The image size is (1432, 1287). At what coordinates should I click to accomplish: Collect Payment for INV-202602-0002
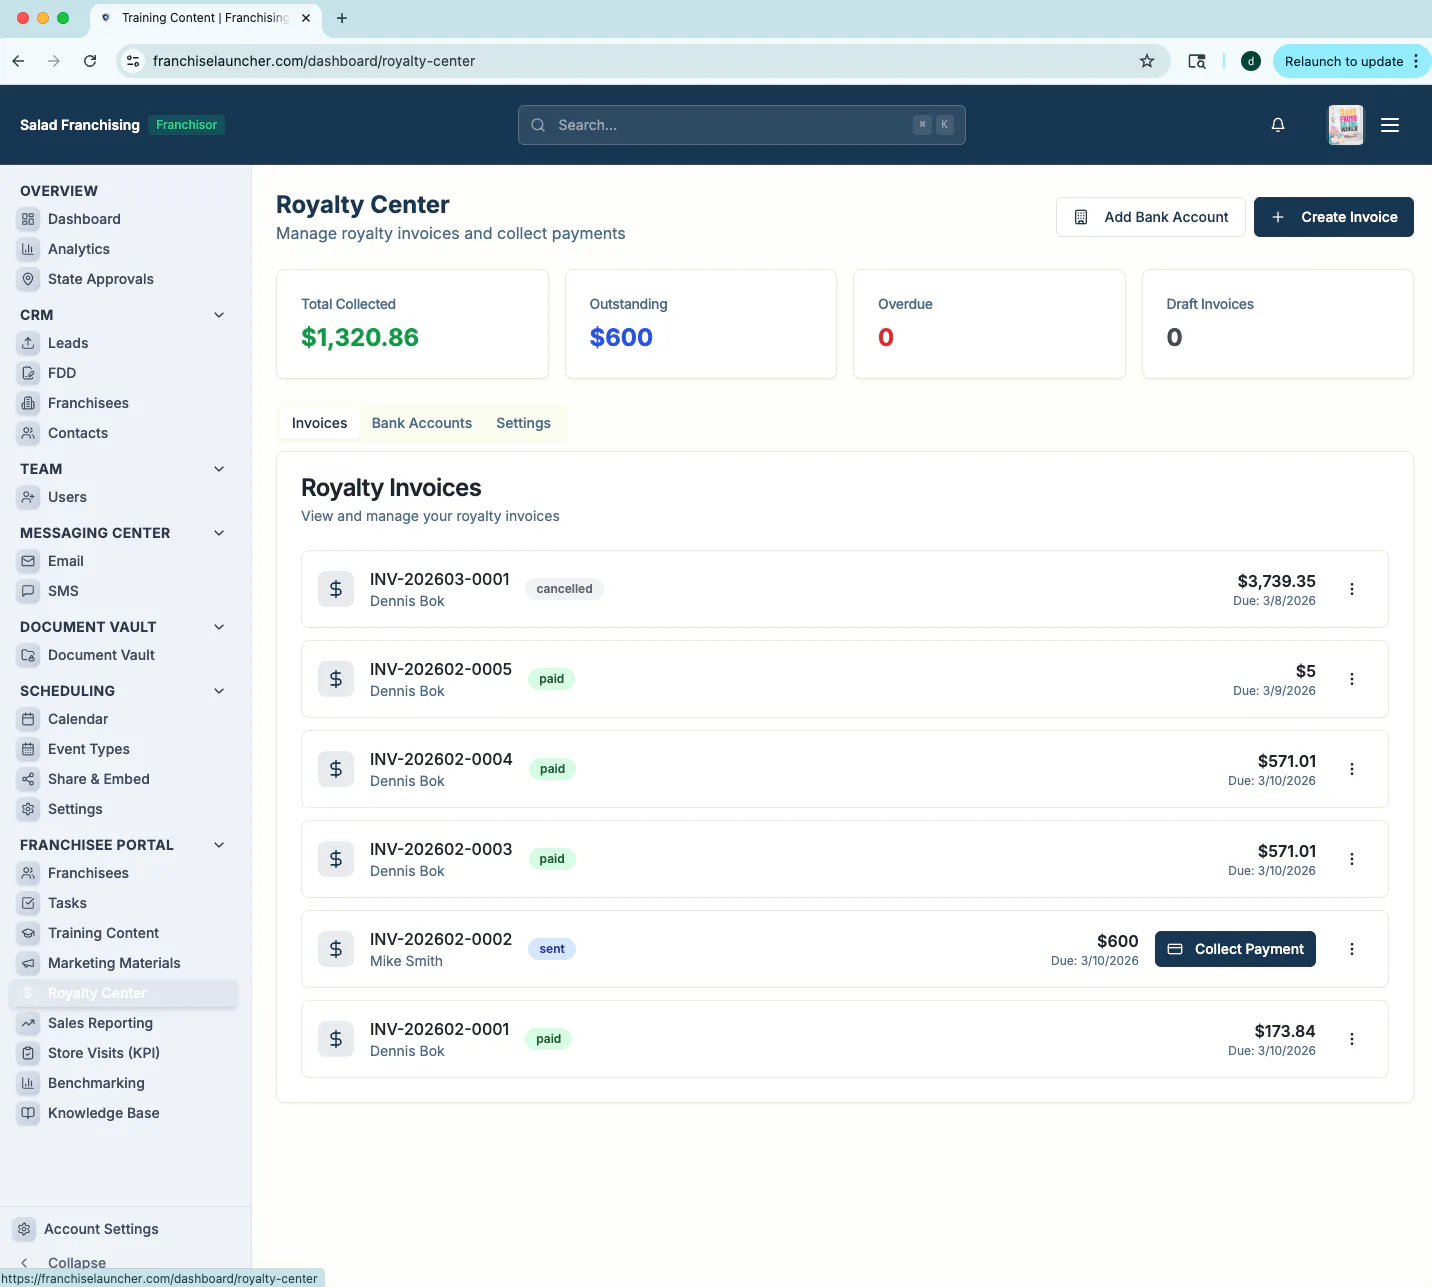pyautogui.click(x=1235, y=949)
